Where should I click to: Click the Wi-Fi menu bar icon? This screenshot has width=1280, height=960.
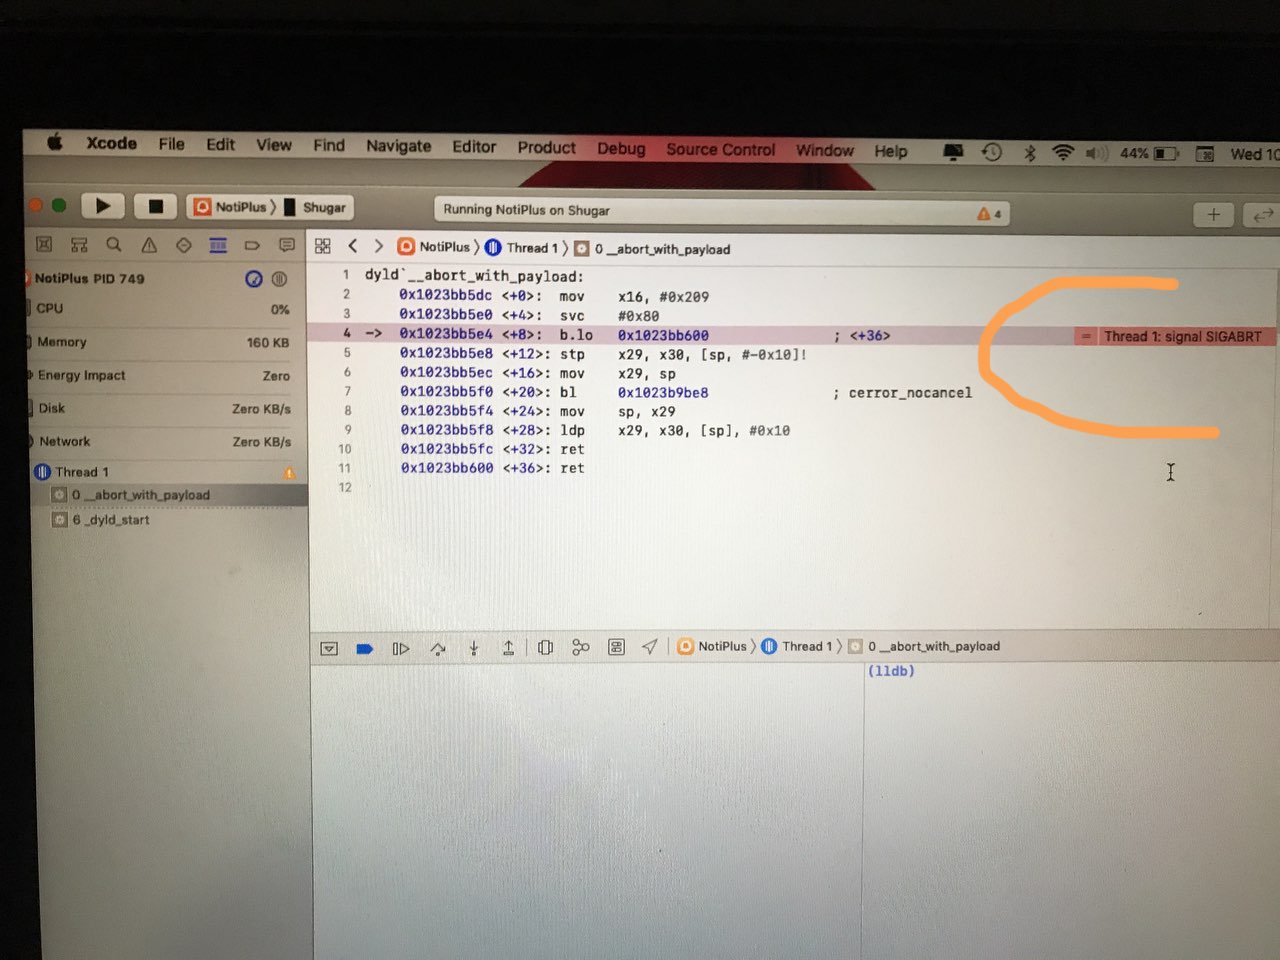(x=1063, y=153)
